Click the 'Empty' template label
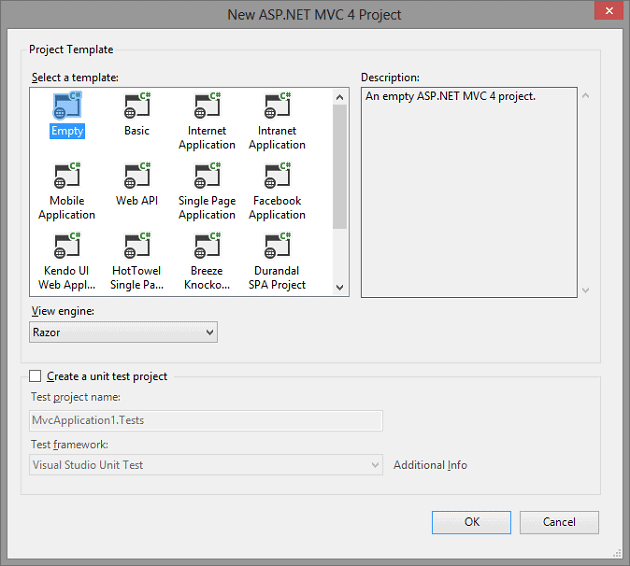The width and height of the screenshot is (630, 566). (x=67, y=131)
